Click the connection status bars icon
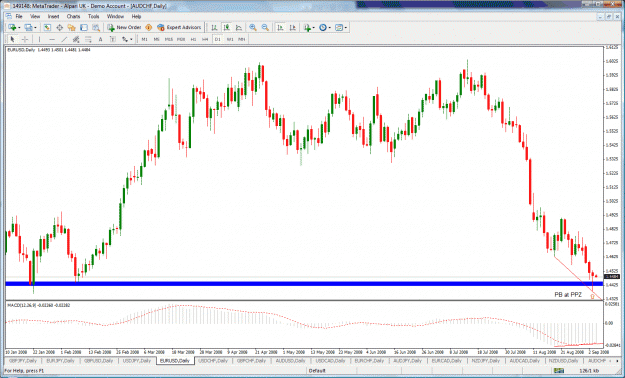625x378 pixels. (560, 371)
